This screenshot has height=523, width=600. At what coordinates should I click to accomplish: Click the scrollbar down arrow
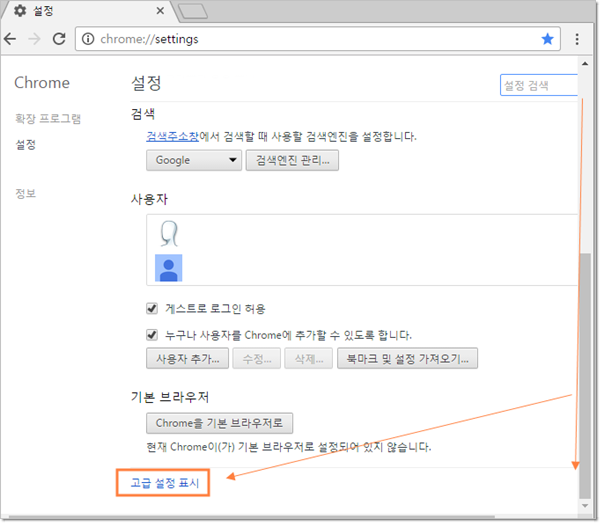click(x=585, y=506)
